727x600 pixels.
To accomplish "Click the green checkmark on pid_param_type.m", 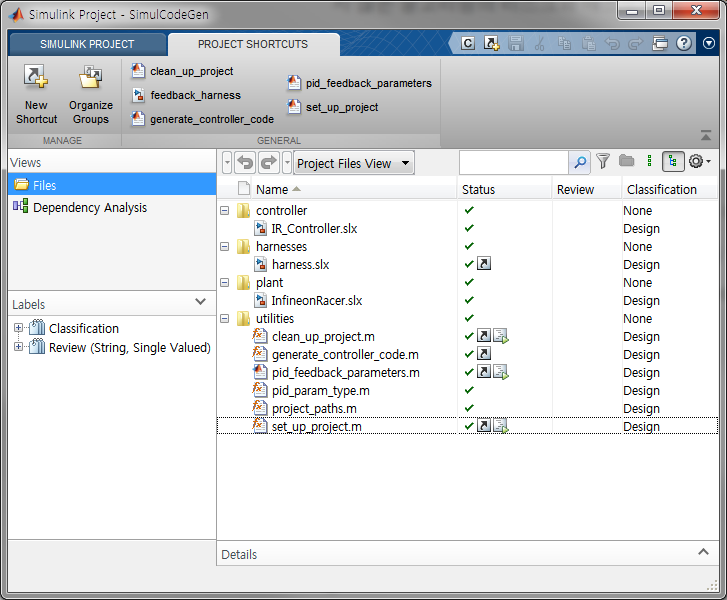I will [x=469, y=390].
